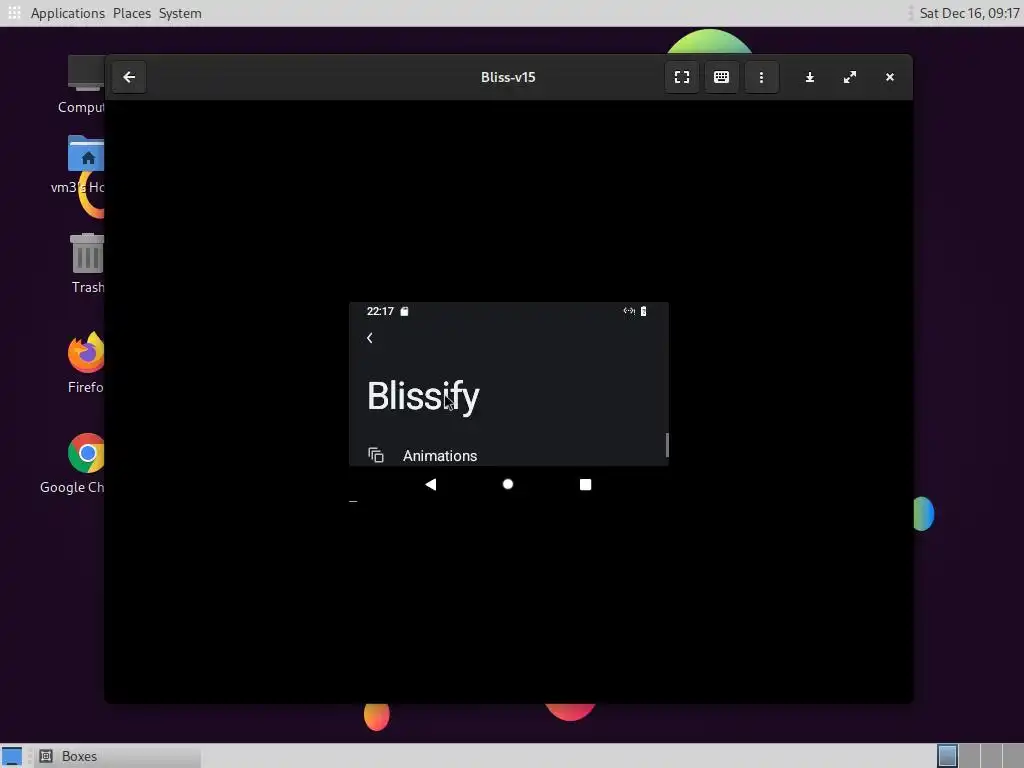Viewport: 1024px width, 768px height.
Task: Open the three-dot menu in Boxes
Action: [x=761, y=77]
